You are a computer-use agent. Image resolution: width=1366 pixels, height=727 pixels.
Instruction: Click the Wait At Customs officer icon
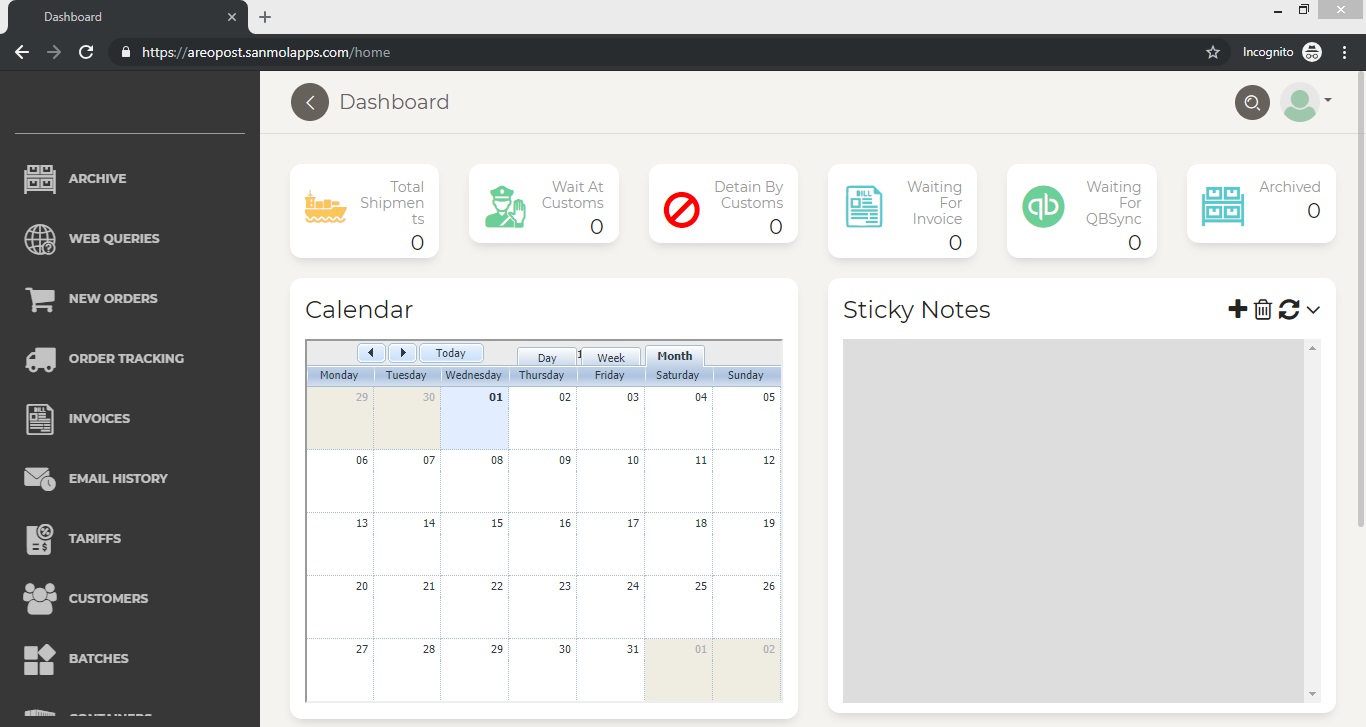tap(504, 207)
